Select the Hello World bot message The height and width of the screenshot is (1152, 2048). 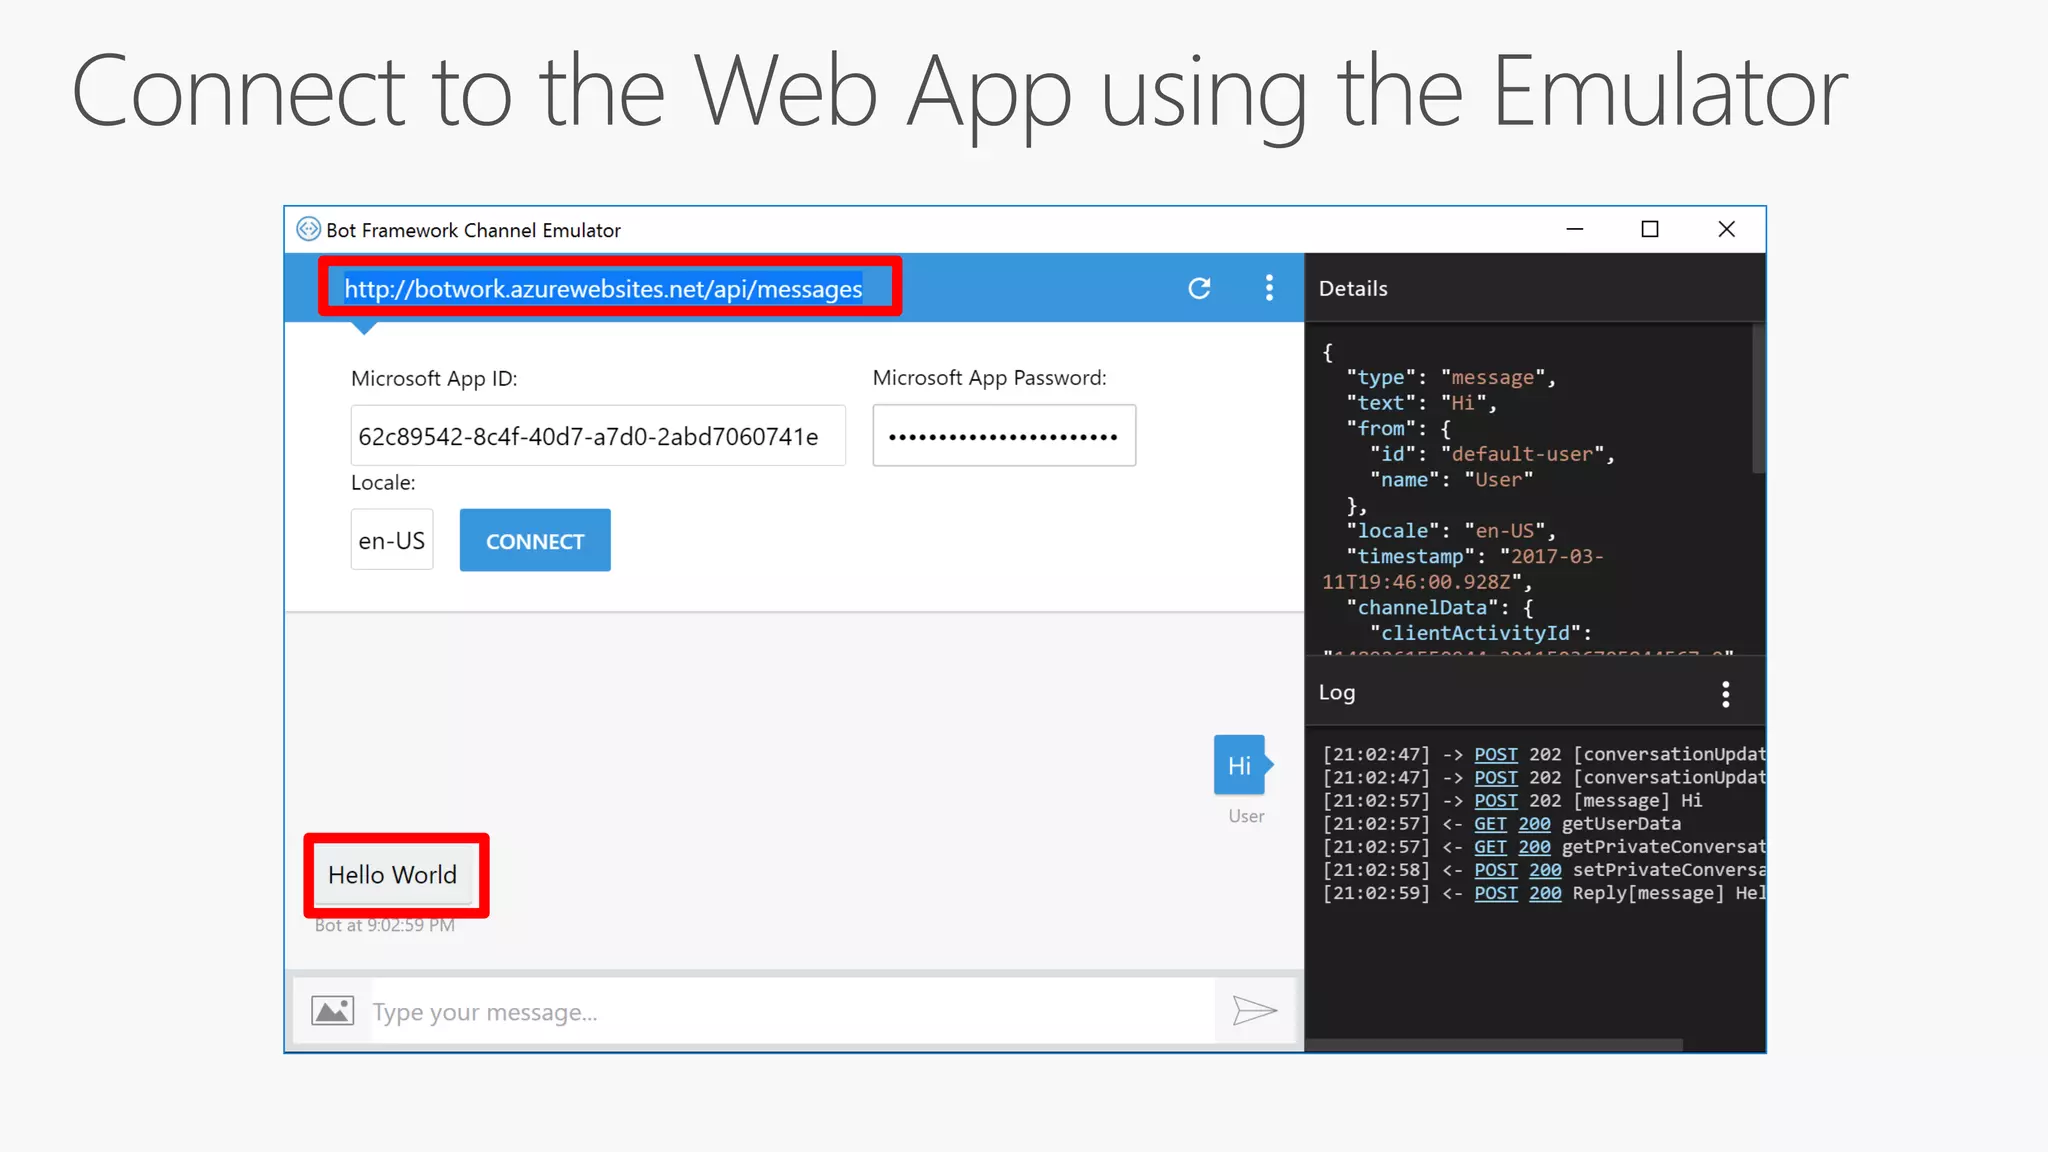(x=392, y=875)
